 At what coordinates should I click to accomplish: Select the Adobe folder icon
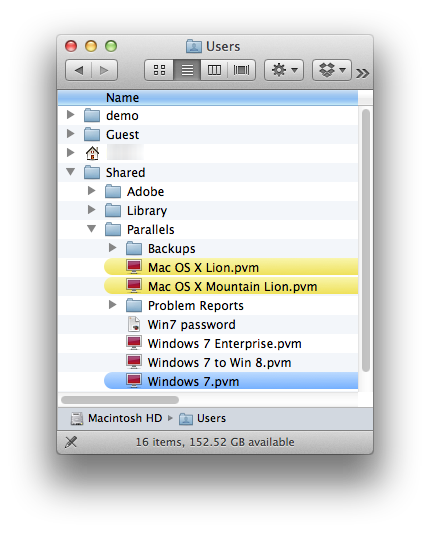tap(113, 192)
